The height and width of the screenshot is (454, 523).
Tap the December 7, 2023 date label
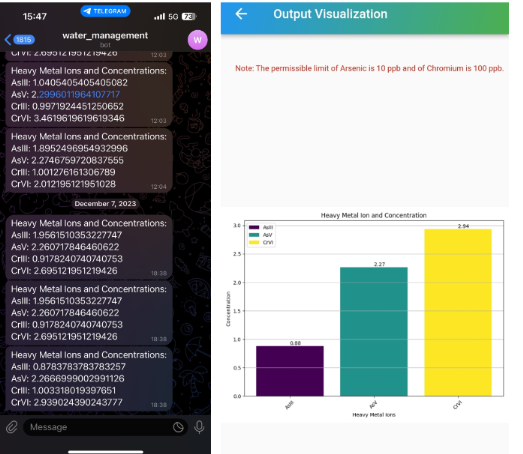click(105, 203)
